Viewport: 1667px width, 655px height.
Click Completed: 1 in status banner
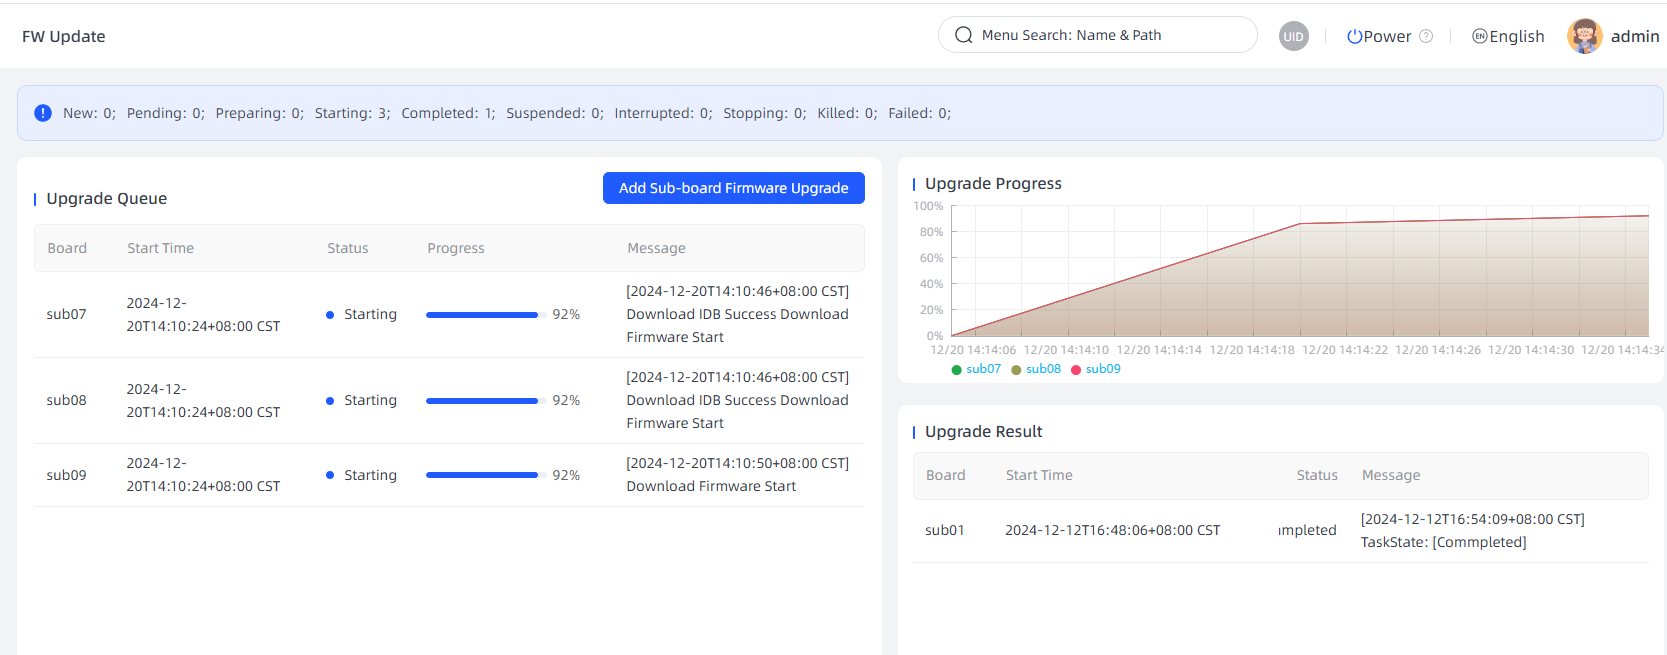(448, 113)
